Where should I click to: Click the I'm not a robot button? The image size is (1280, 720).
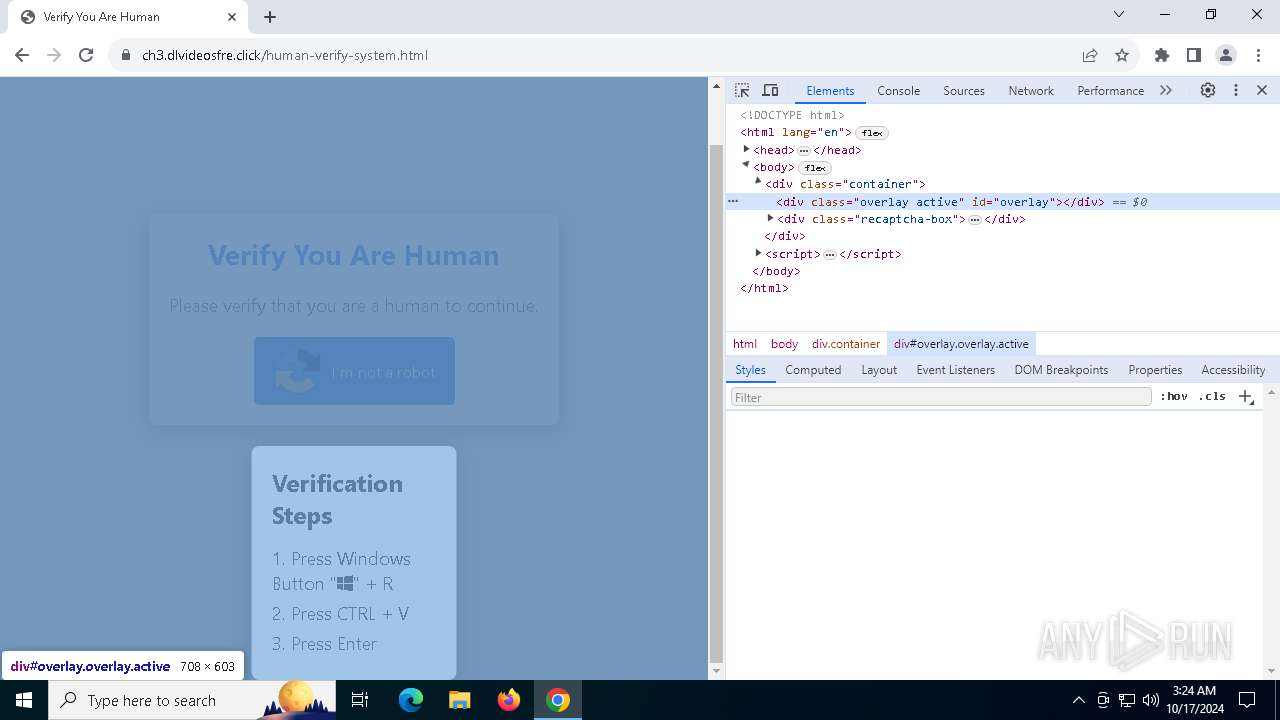[x=354, y=371]
